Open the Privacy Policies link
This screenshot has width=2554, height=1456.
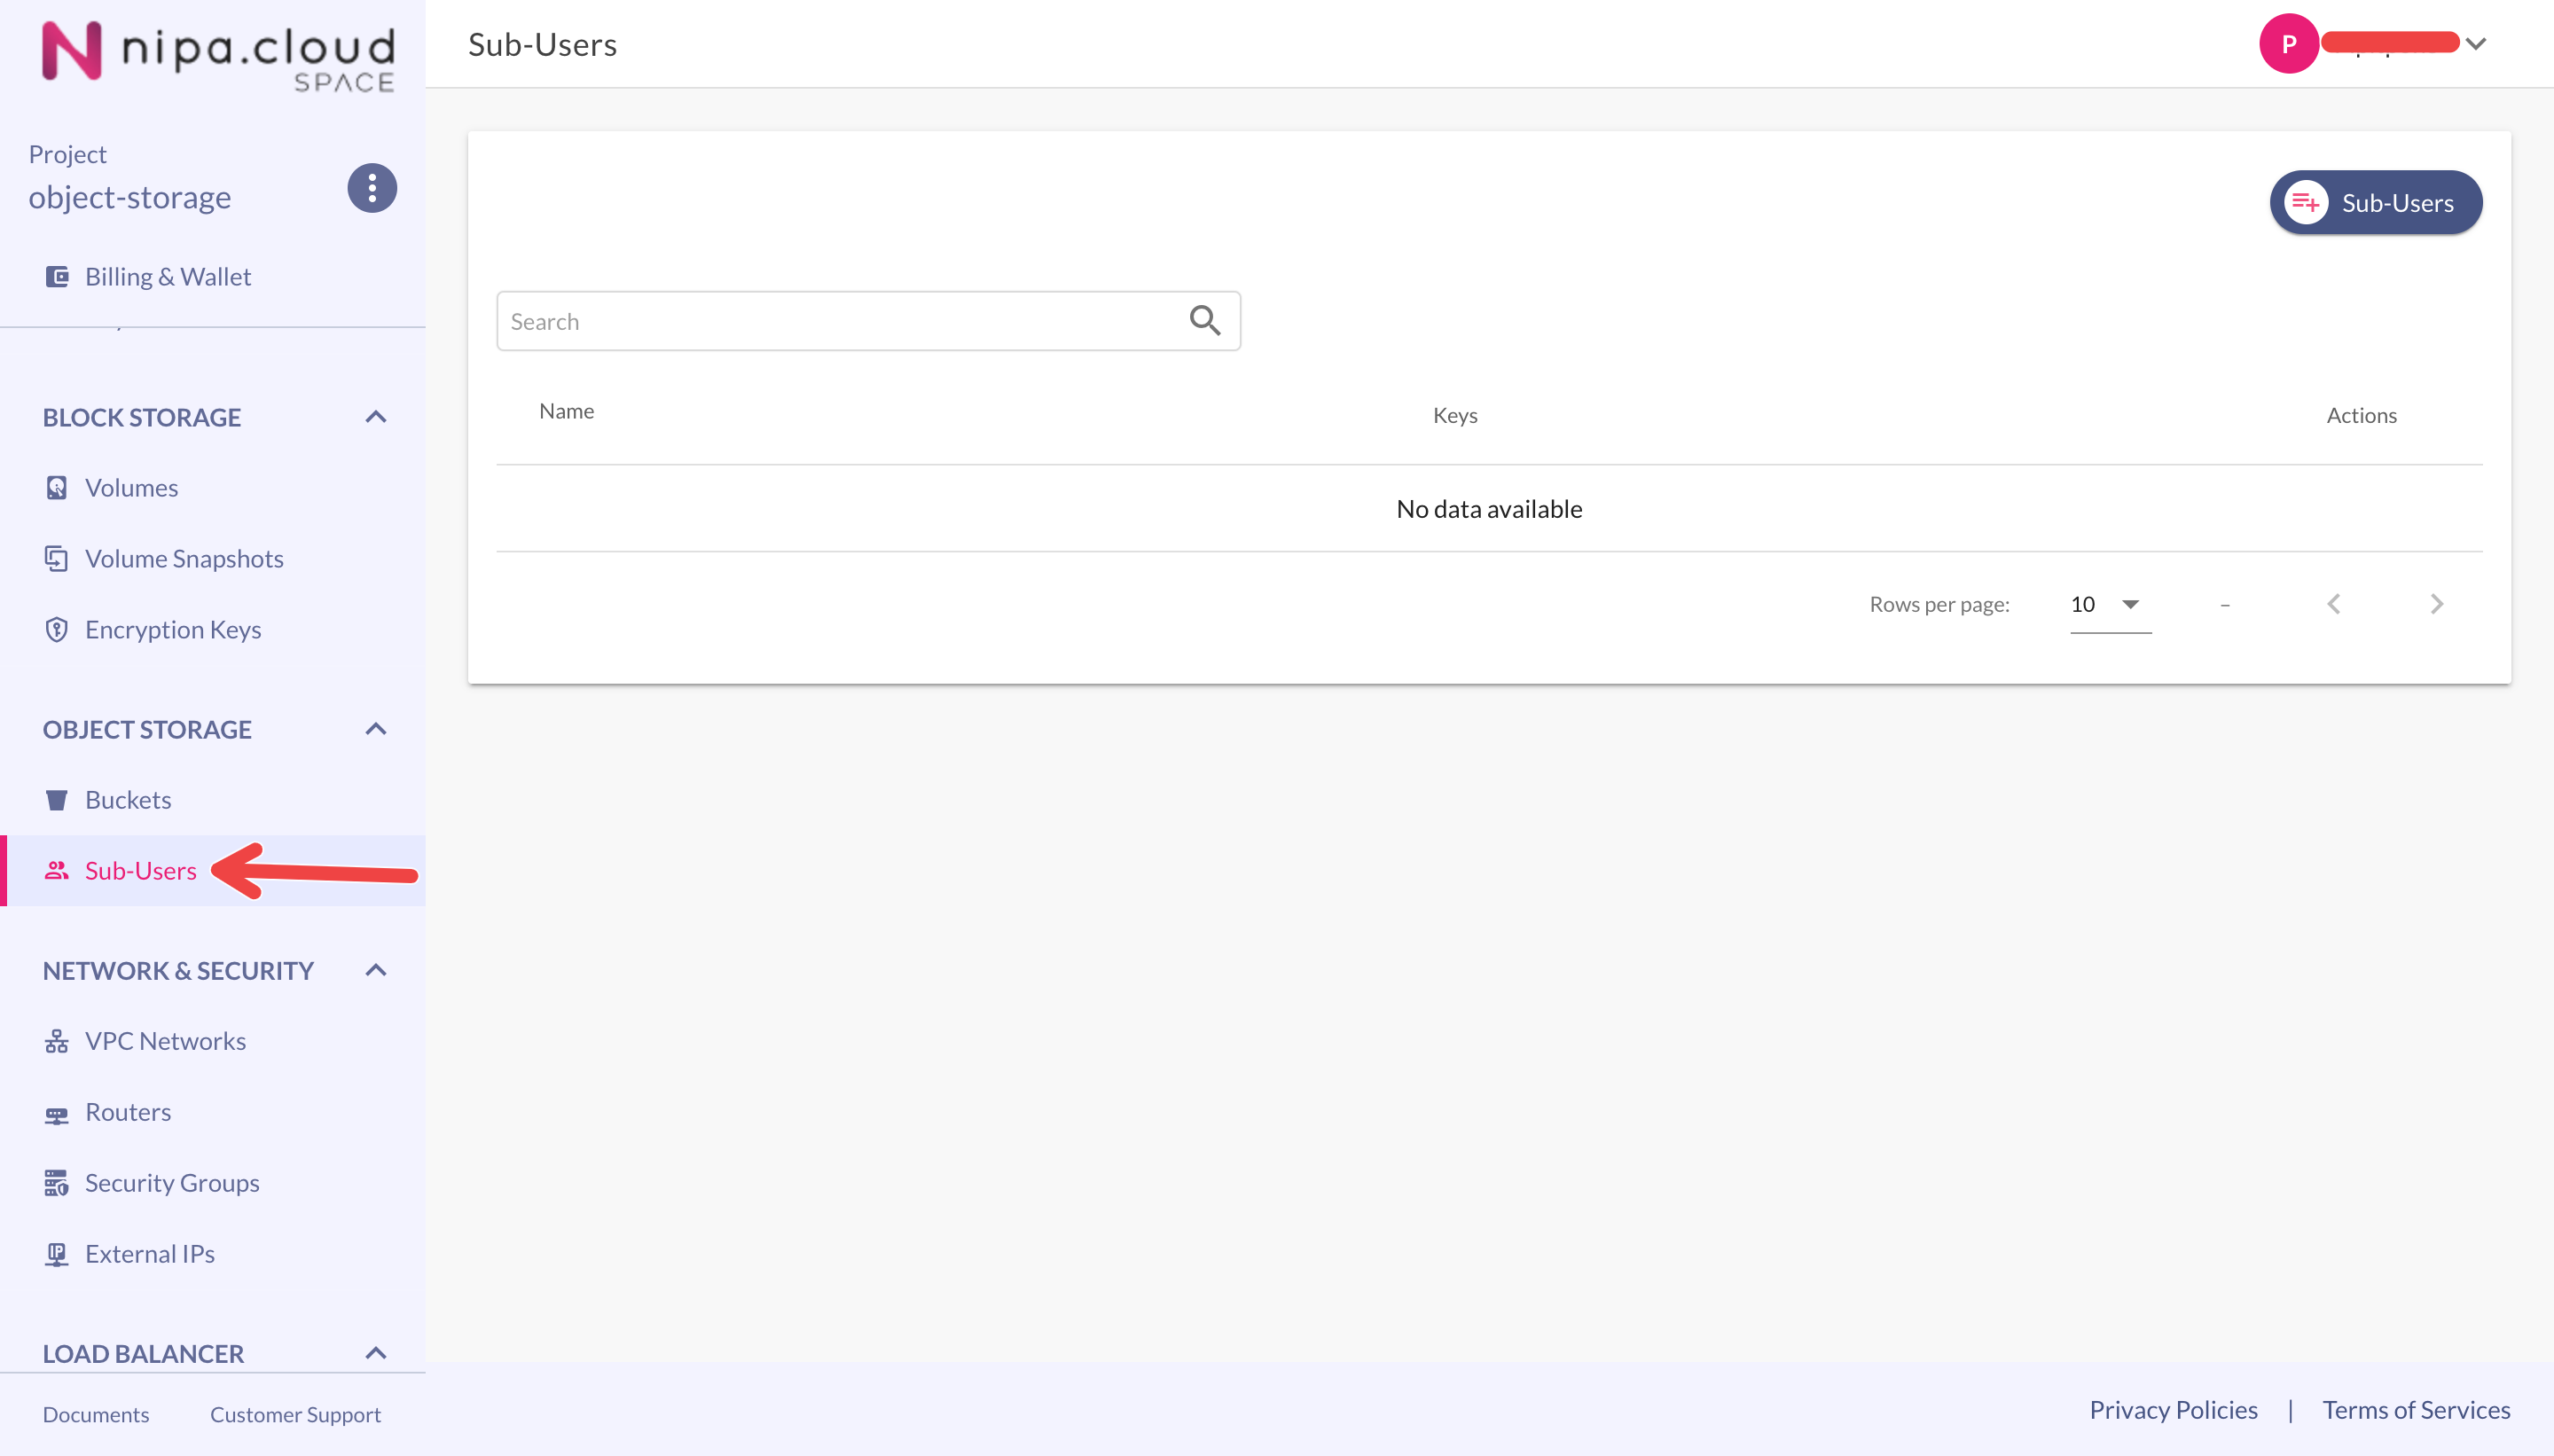point(2173,1410)
